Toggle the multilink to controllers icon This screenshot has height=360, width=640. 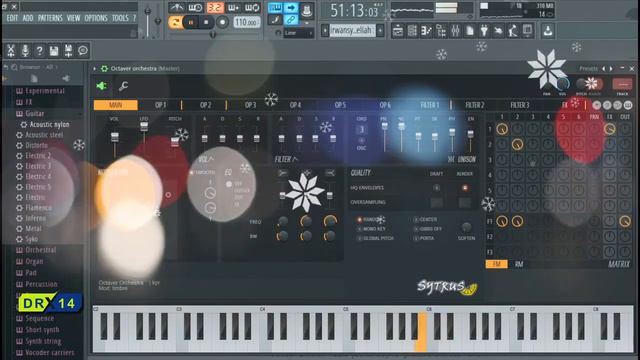tap(291, 20)
